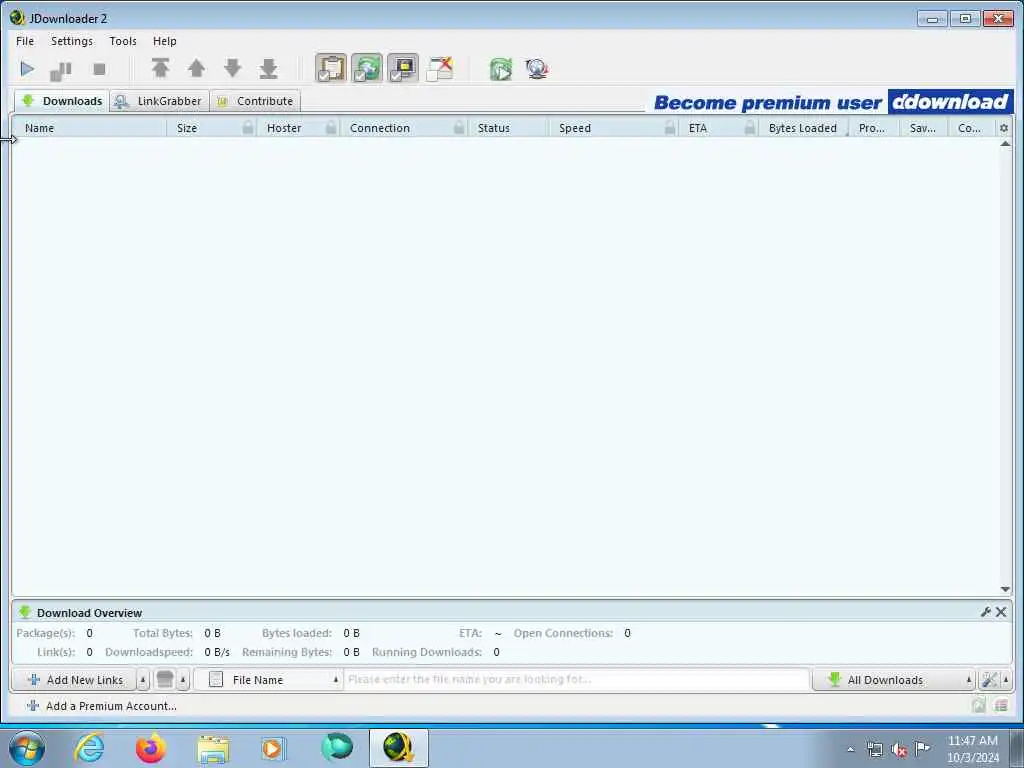Move selection up one position
The image size is (1024, 768).
coord(197,68)
